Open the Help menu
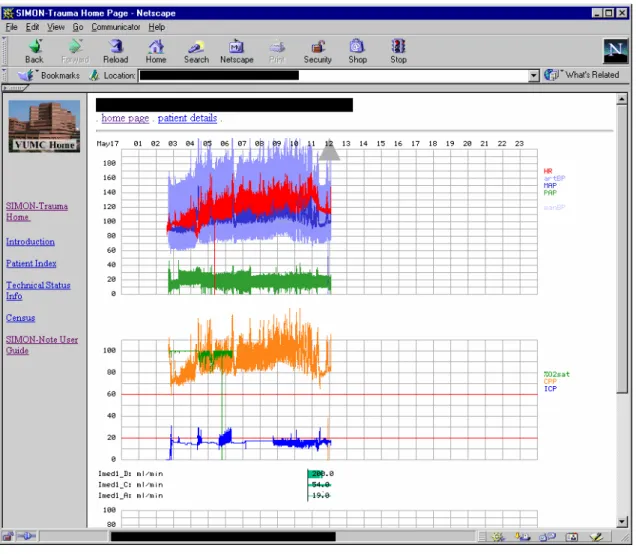636x554 pixels. coord(157,27)
